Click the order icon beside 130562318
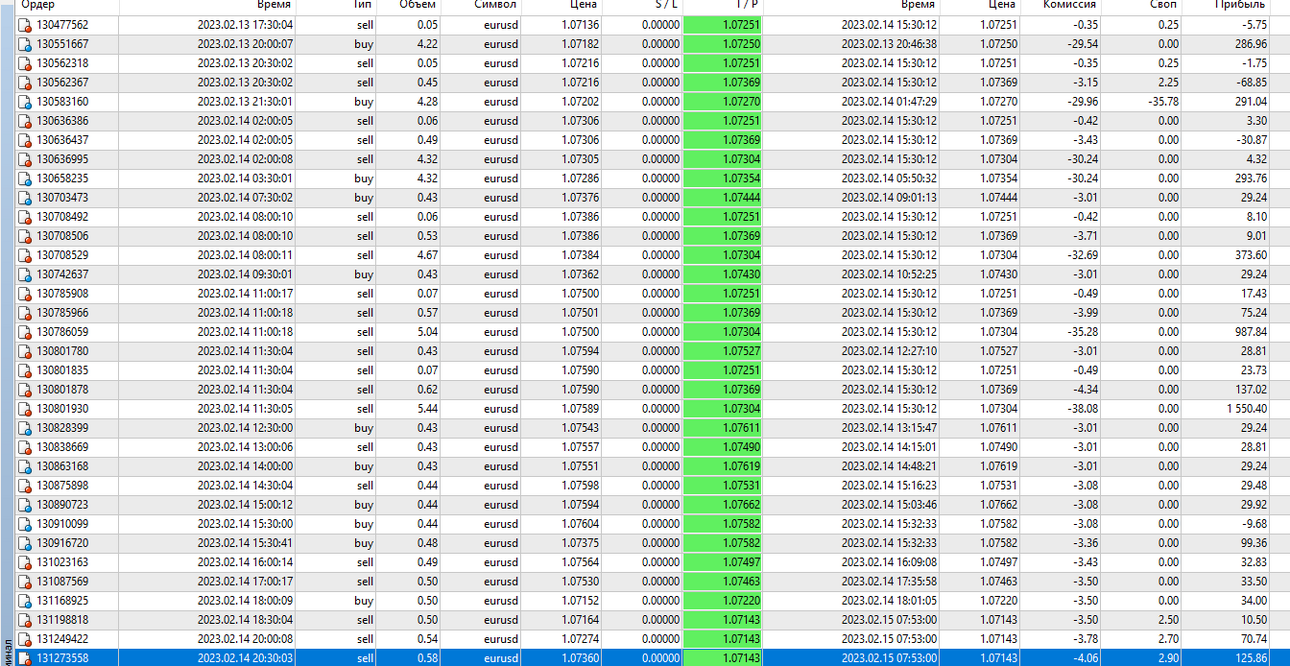Image resolution: width=1290 pixels, height=666 pixels. [26, 63]
